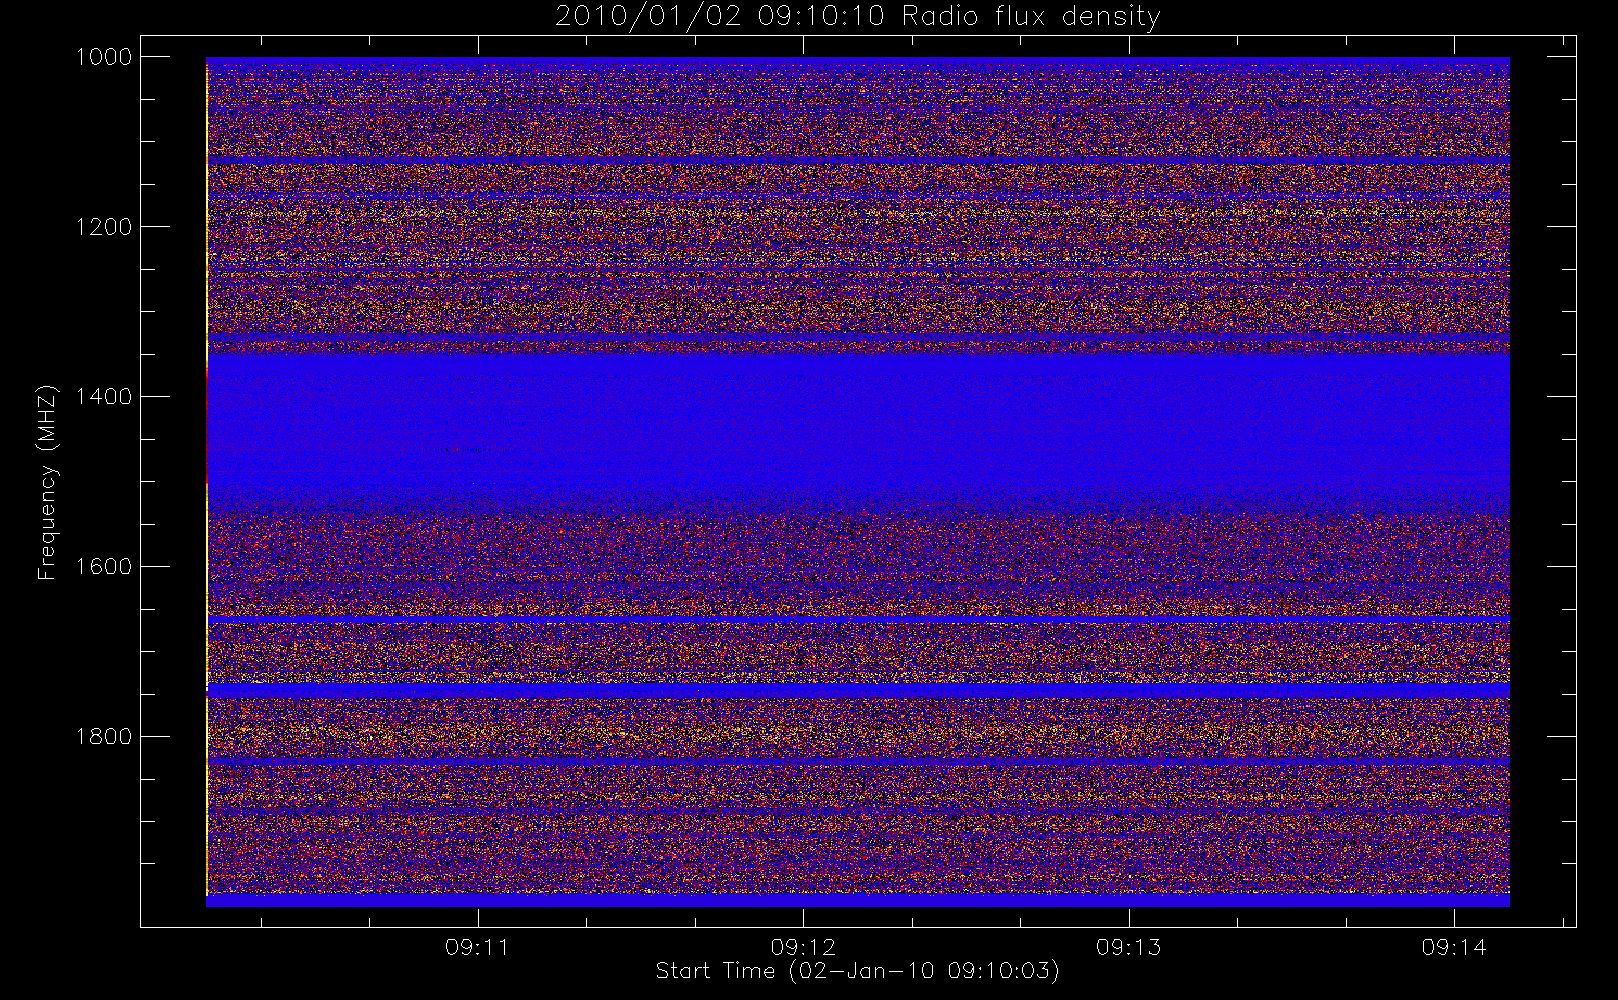Click the '09:13' time axis label
Screen dimensions: 1618x1000
(1128, 946)
